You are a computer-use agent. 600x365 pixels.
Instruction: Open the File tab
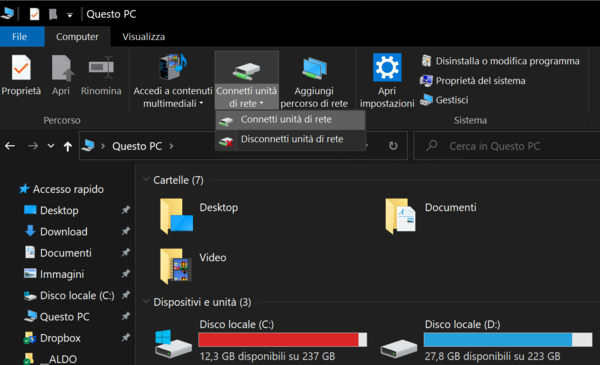[x=20, y=37]
